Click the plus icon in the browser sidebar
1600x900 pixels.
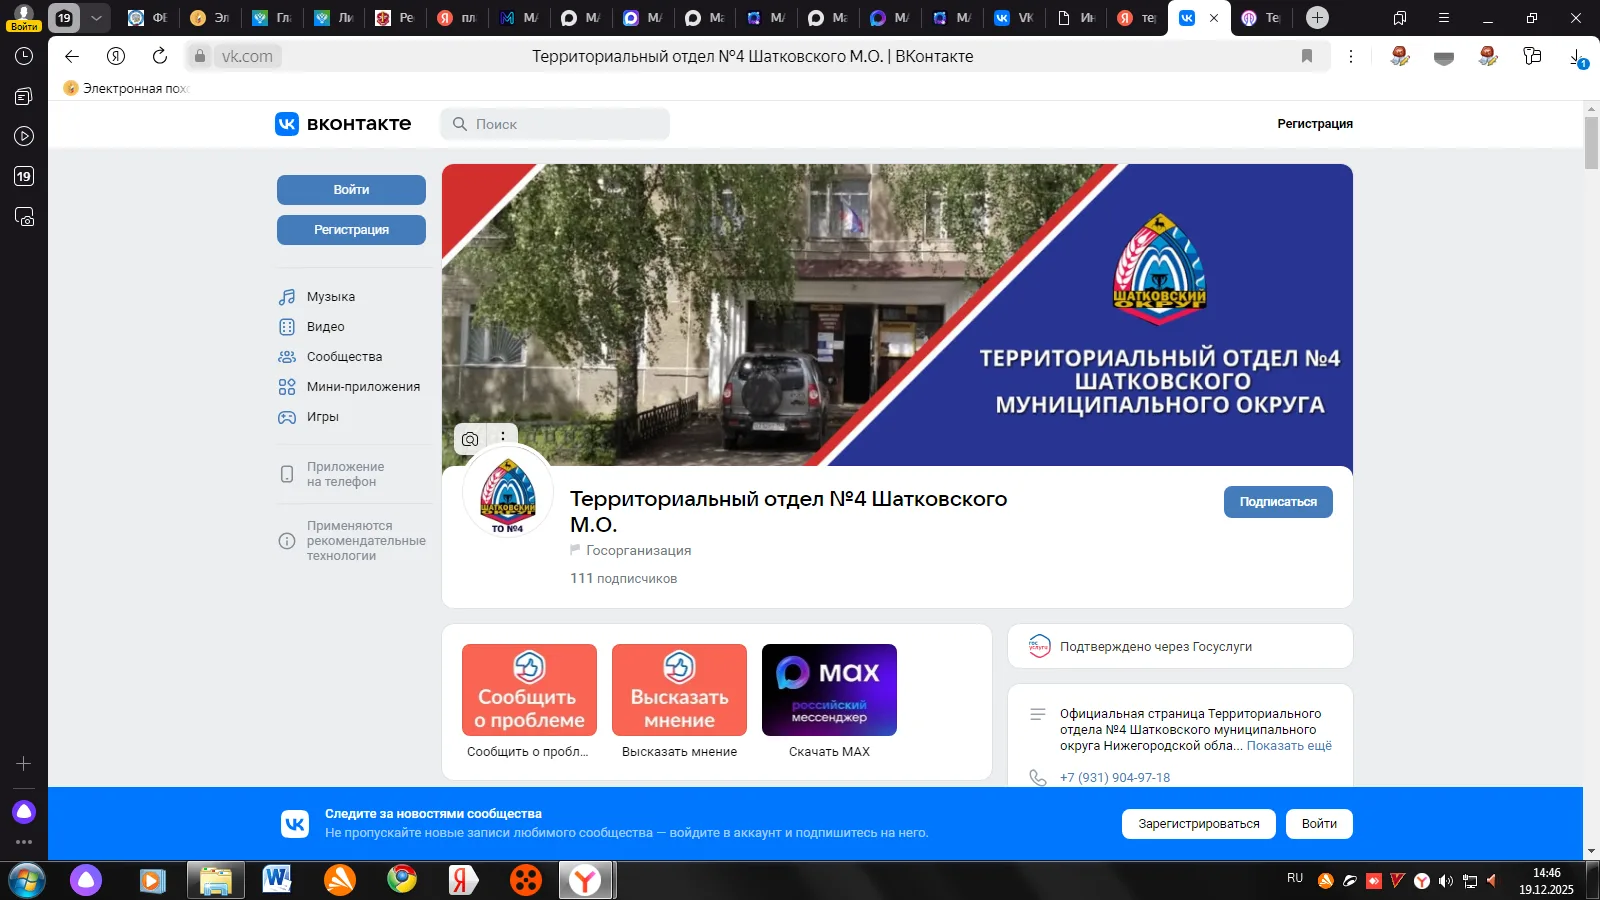point(24,764)
